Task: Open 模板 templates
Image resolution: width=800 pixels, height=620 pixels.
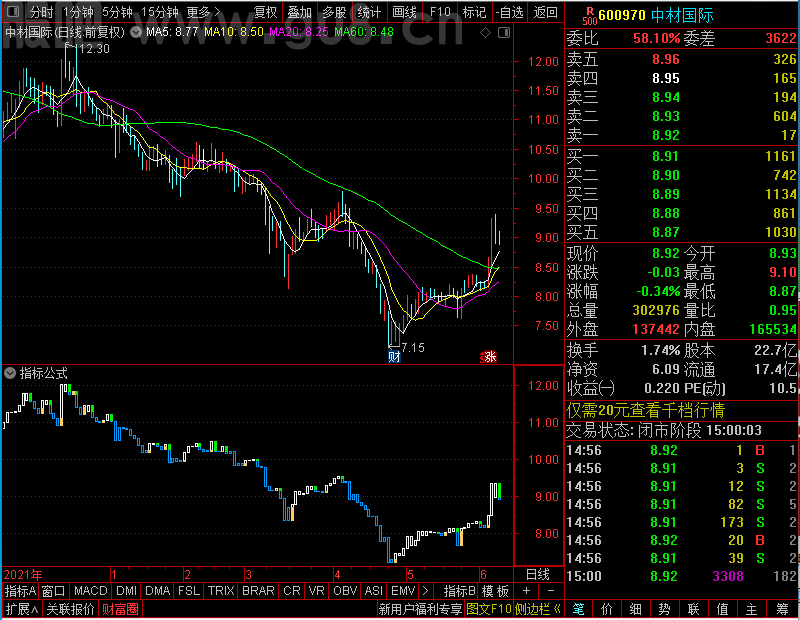Action: pyautogui.click(x=495, y=591)
